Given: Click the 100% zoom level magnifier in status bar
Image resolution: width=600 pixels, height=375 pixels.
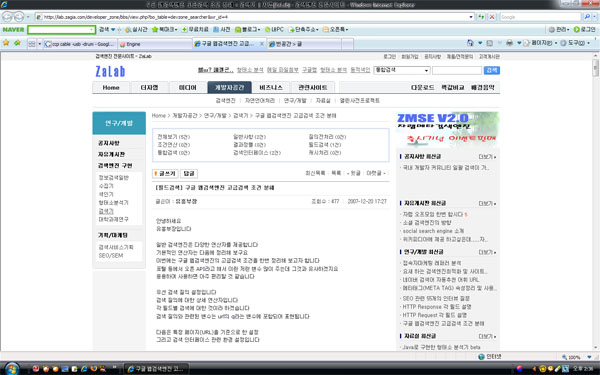Looking at the screenshot, I should pos(565,357).
